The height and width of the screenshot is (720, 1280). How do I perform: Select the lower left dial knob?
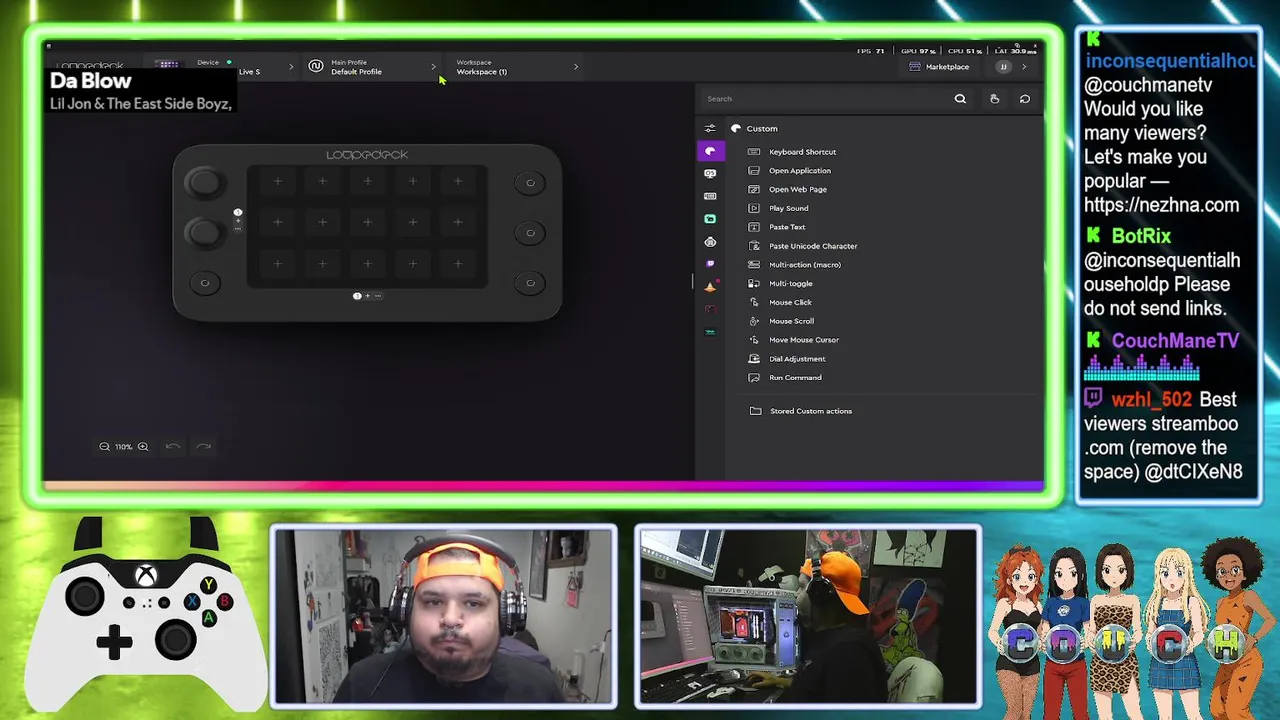204,232
